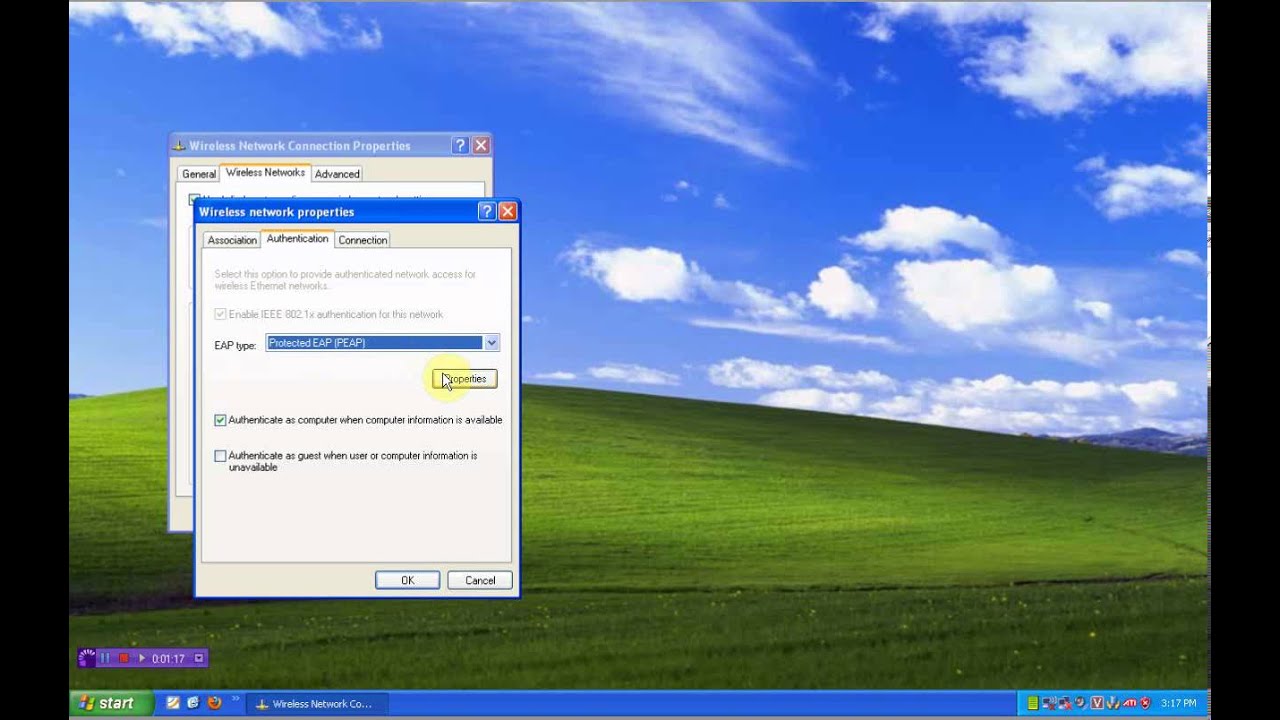The image size is (1280, 720).
Task: Click the recorder's 0:01:17 elapsed time
Action: point(168,658)
